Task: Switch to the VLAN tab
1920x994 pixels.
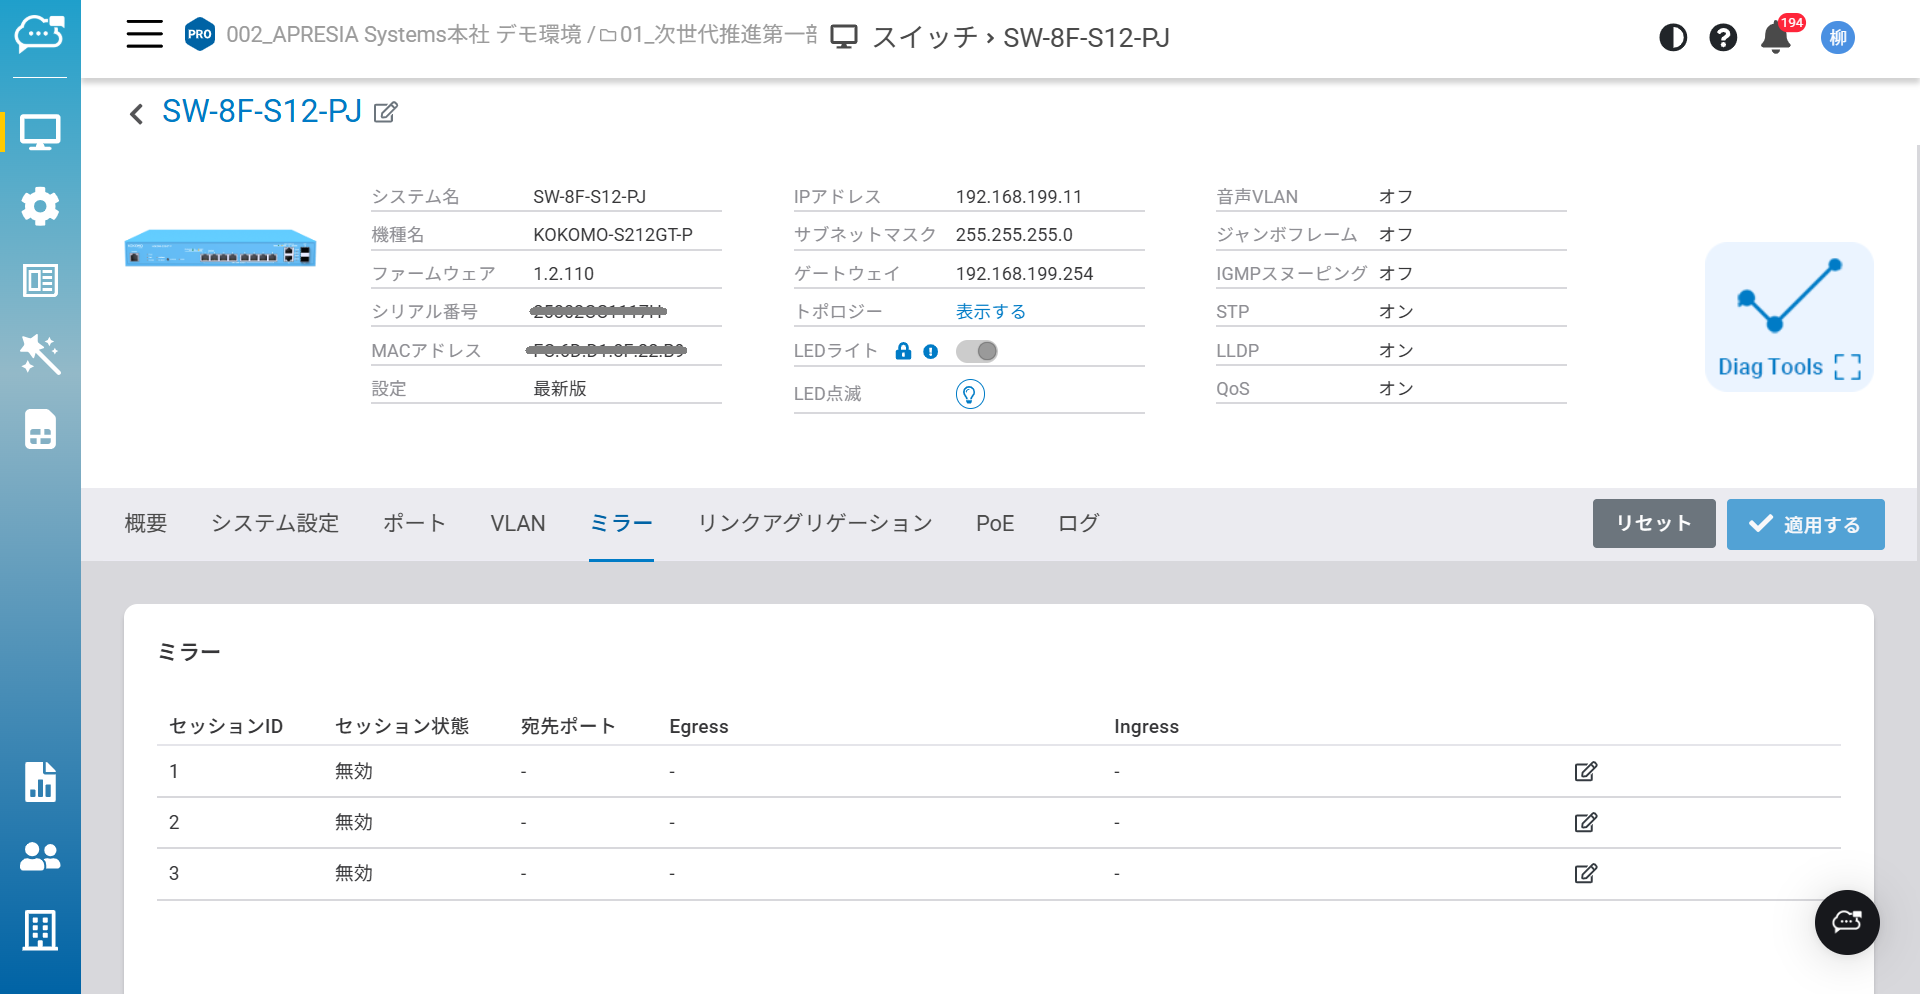Action: tap(517, 524)
